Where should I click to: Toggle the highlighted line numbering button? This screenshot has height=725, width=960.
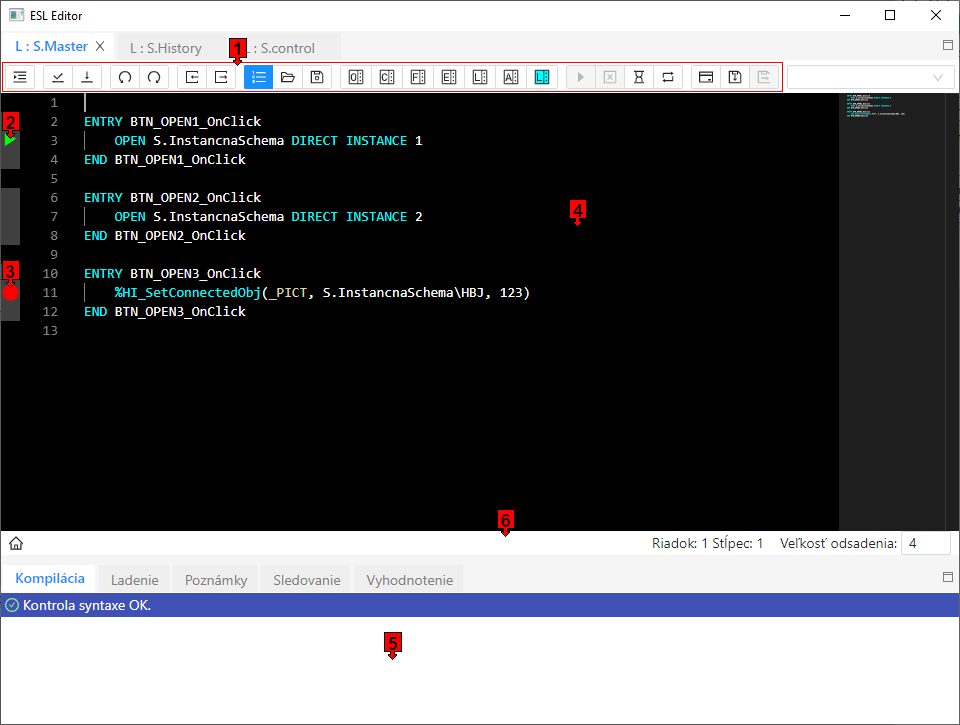tap(258, 77)
